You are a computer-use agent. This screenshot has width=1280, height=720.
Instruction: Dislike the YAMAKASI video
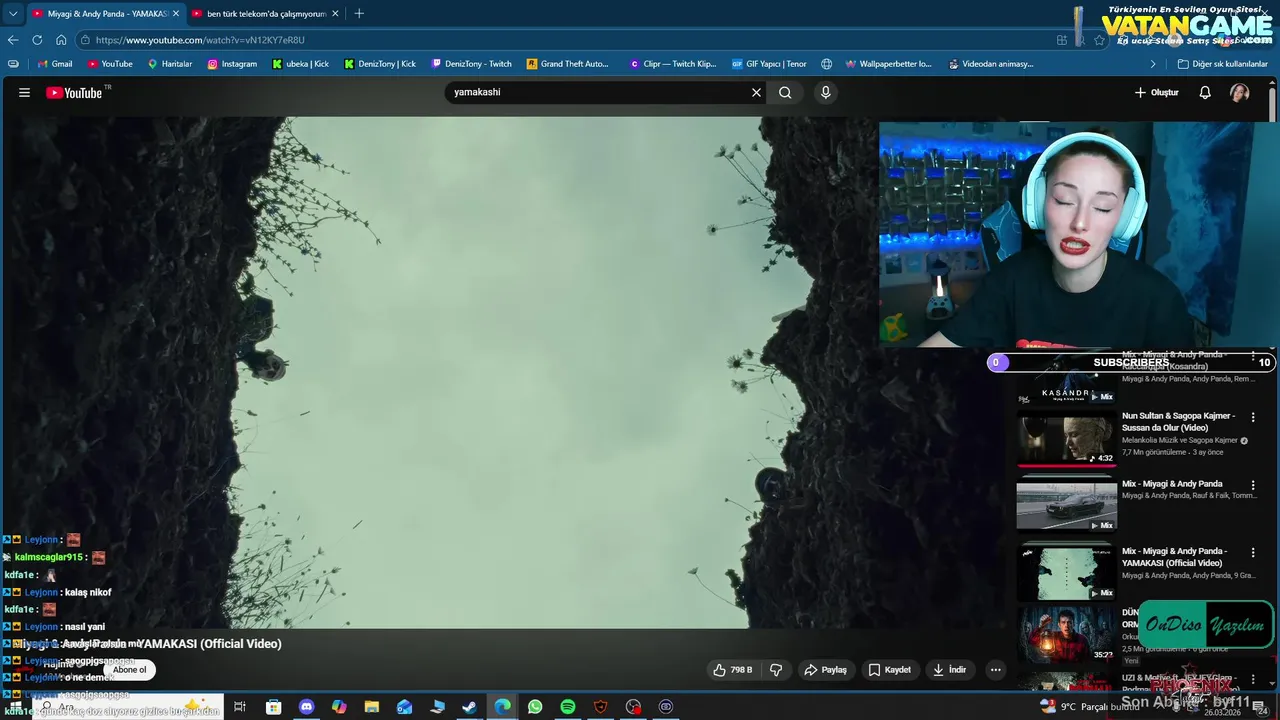(776, 670)
